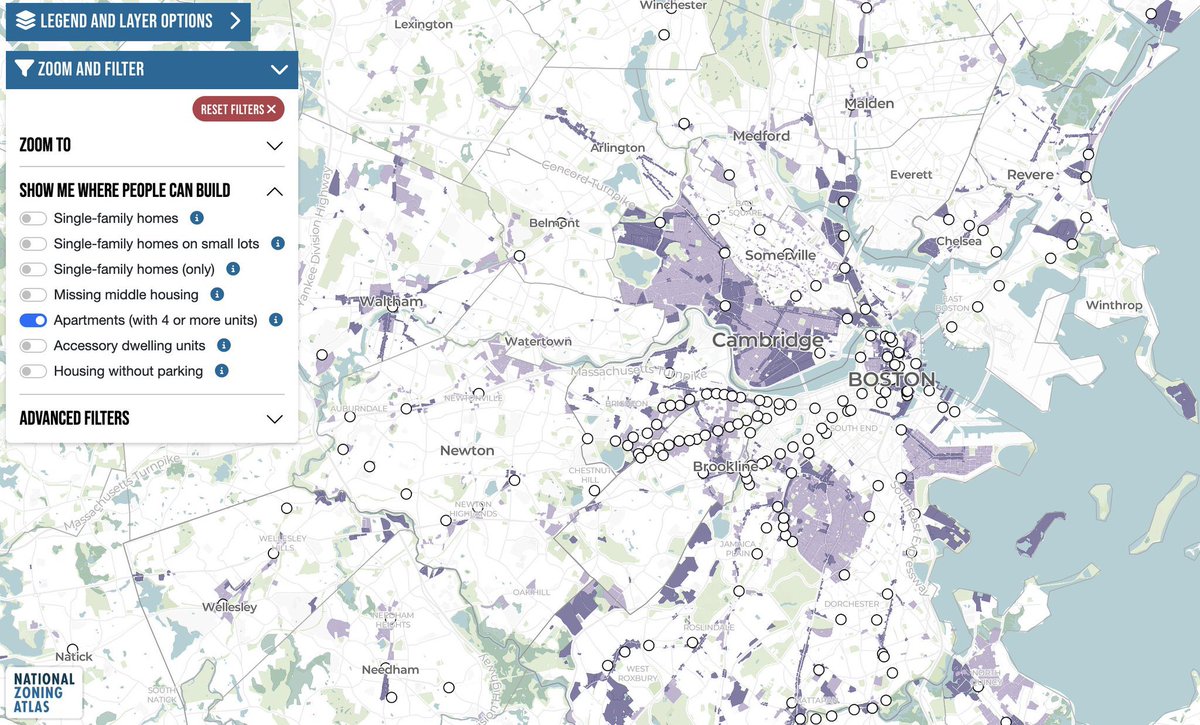Click the transit station marker near Winchester
The height and width of the screenshot is (725, 1200).
point(664,35)
